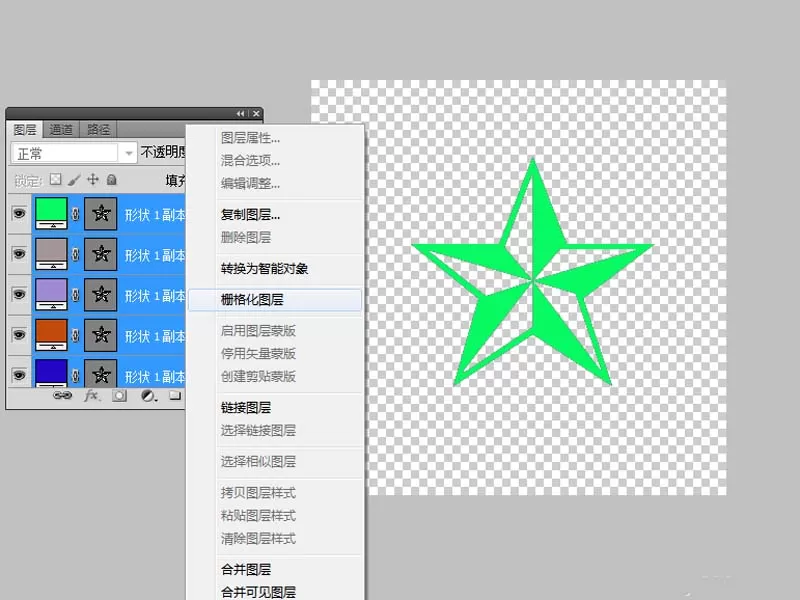Choose 混合选项... from context menu
Viewport: 800px width, 600px height.
click(275, 161)
